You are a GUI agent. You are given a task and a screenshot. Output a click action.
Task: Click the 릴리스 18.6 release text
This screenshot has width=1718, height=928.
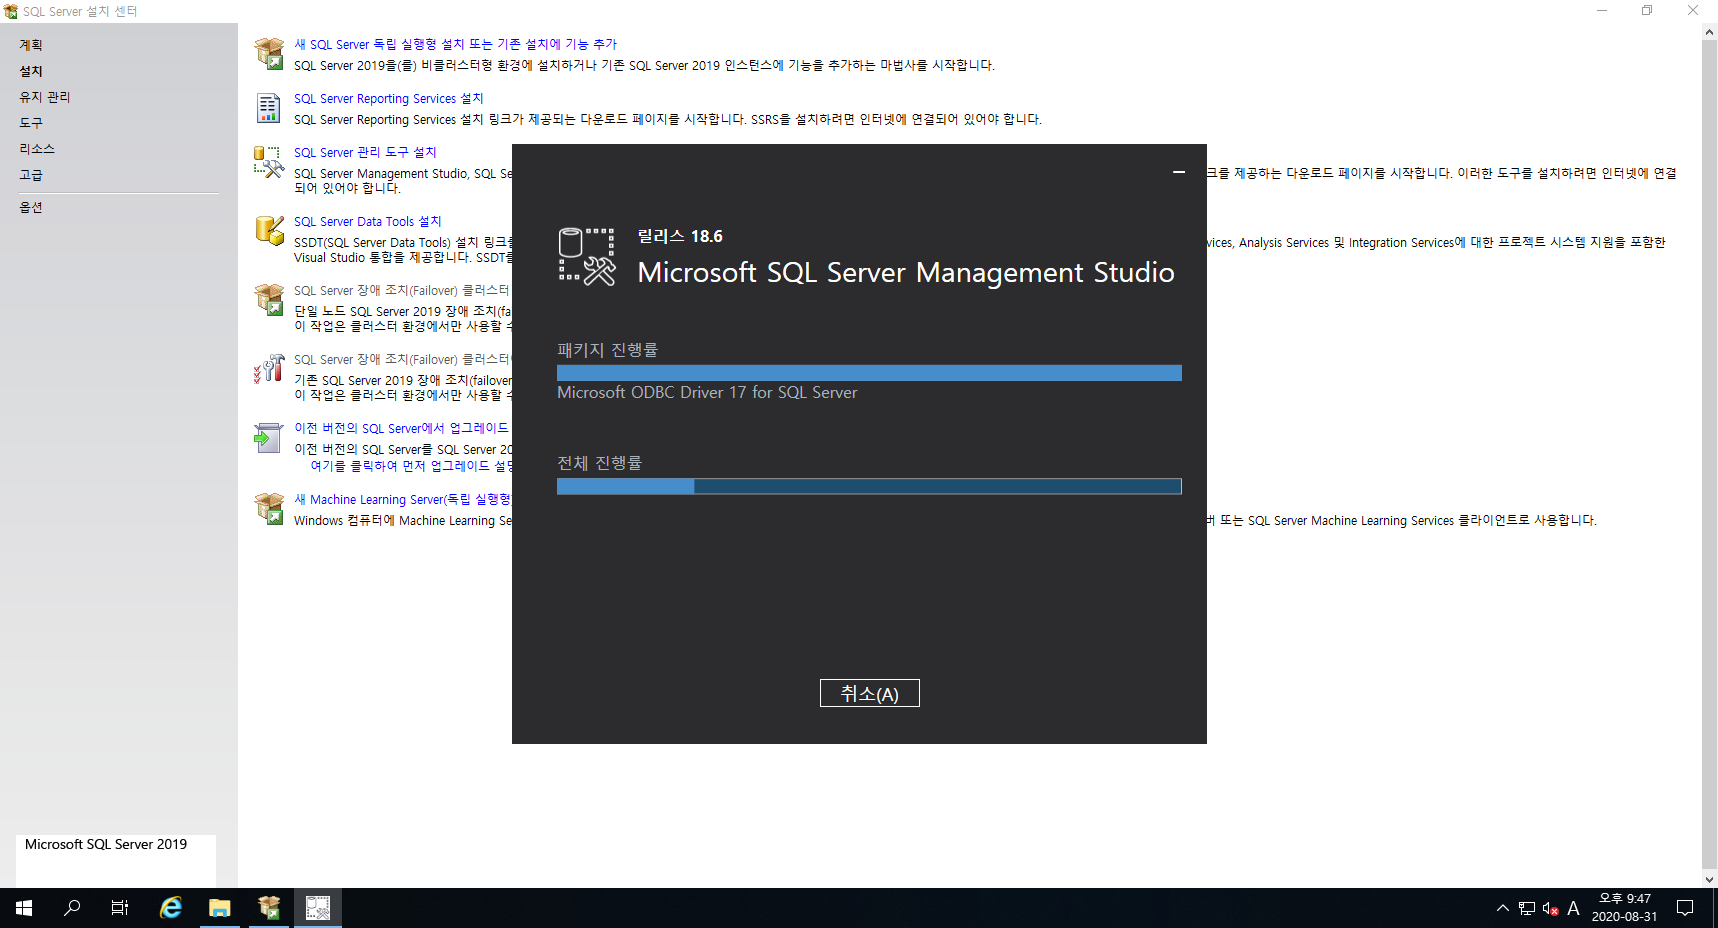680,236
